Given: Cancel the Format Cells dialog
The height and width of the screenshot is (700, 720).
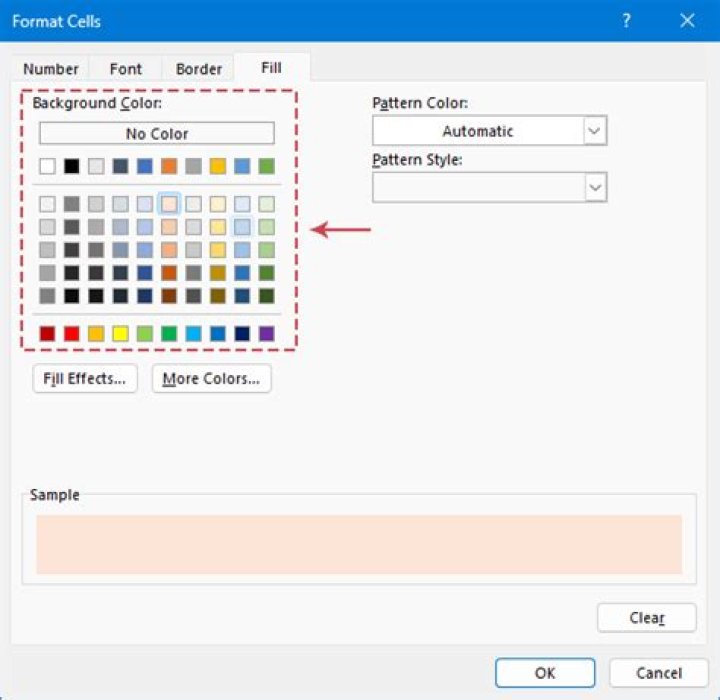Looking at the screenshot, I should click(659, 673).
